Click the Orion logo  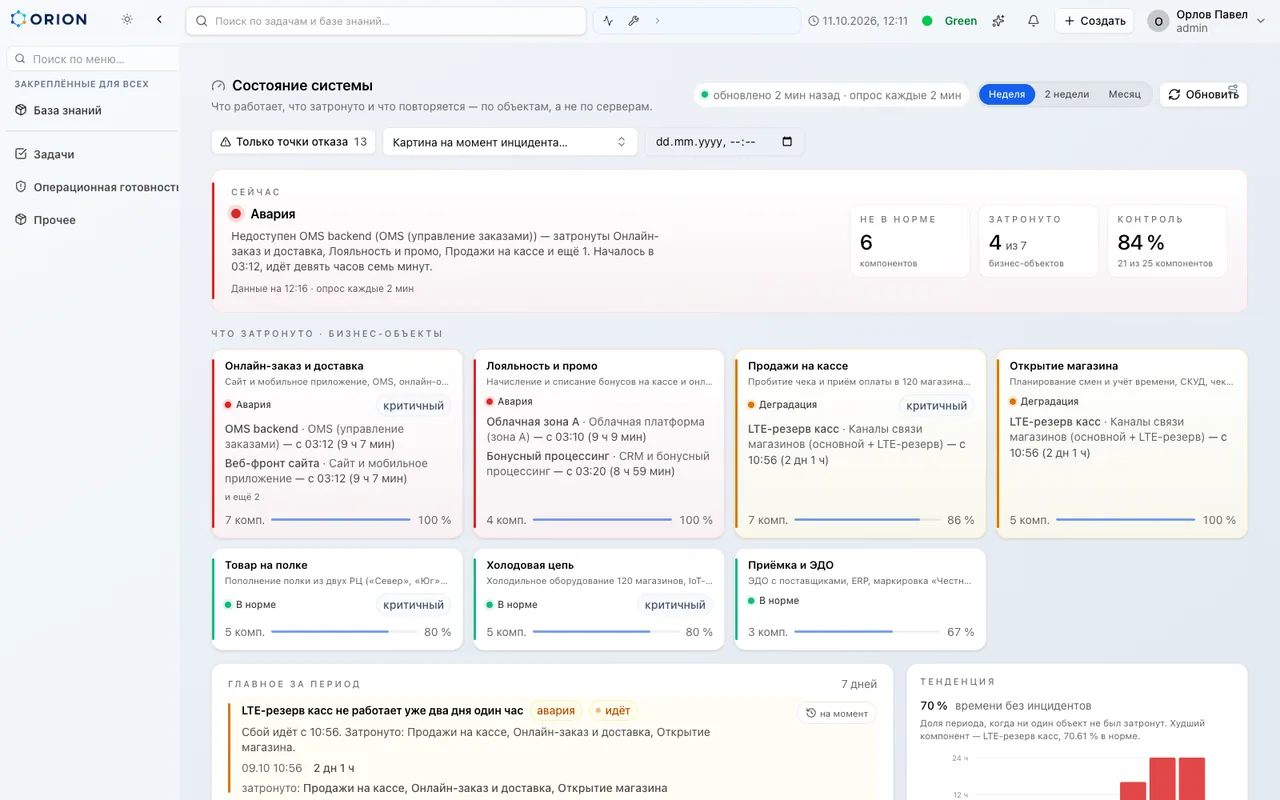pyautogui.click(x=49, y=19)
